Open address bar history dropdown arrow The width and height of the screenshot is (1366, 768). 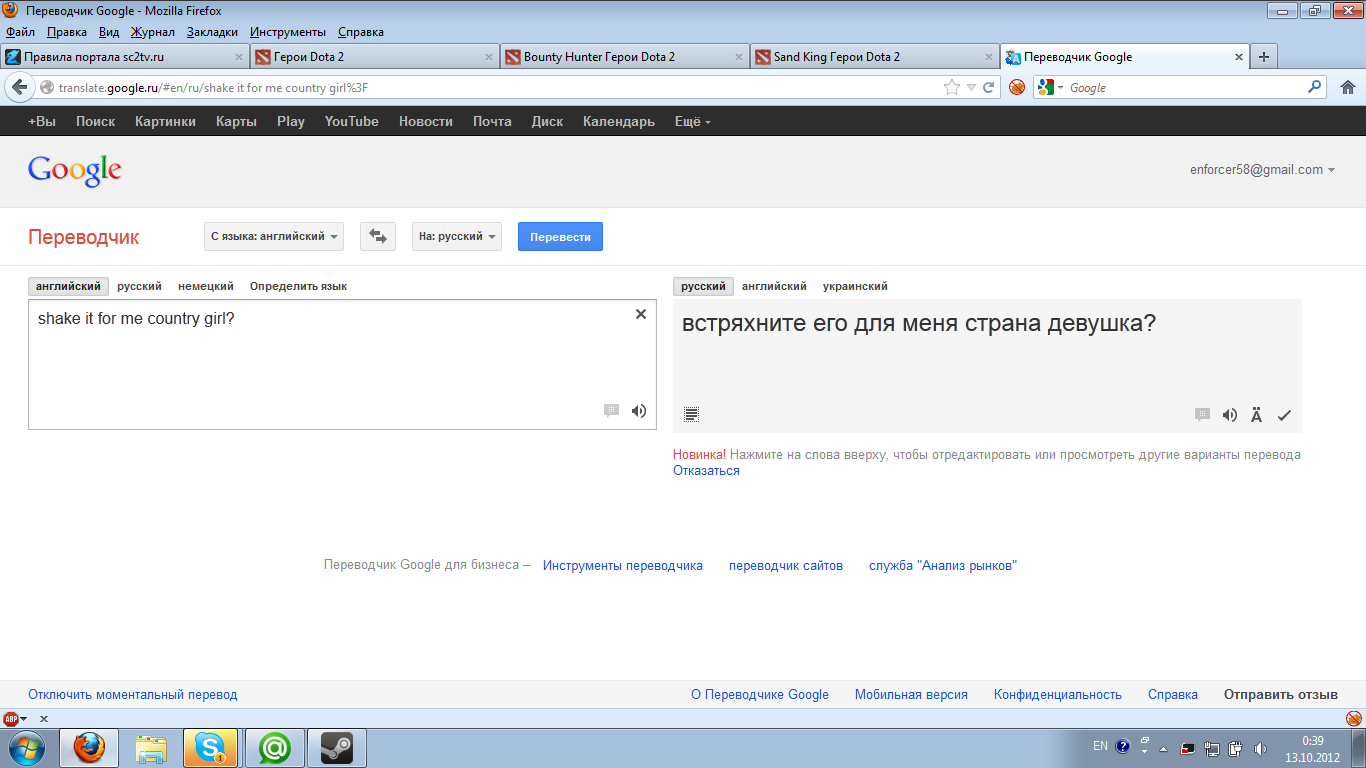pyautogui.click(x=970, y=88)
